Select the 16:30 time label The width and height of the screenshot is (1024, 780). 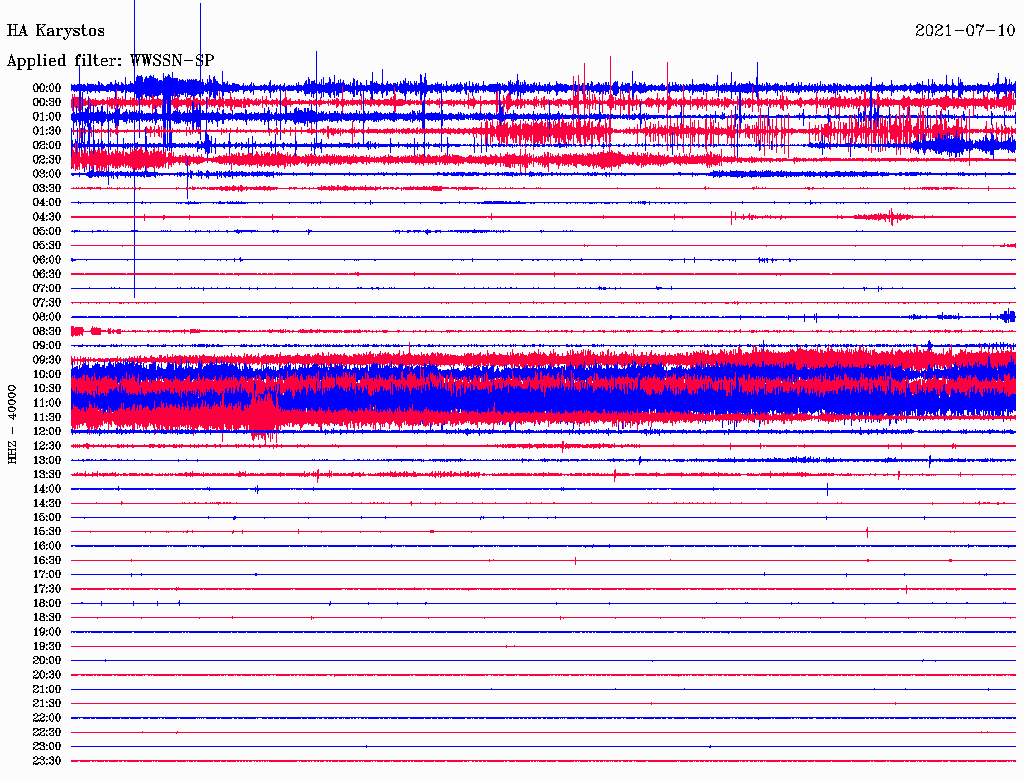click(x=47, y=561)
